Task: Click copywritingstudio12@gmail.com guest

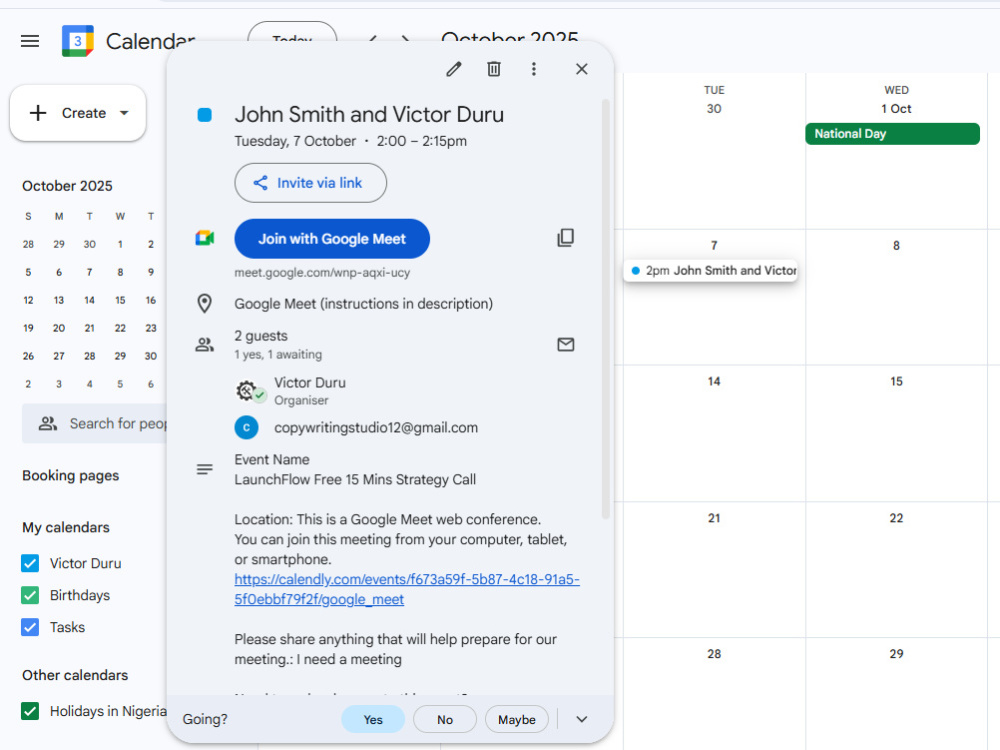Action: [376, 428]
